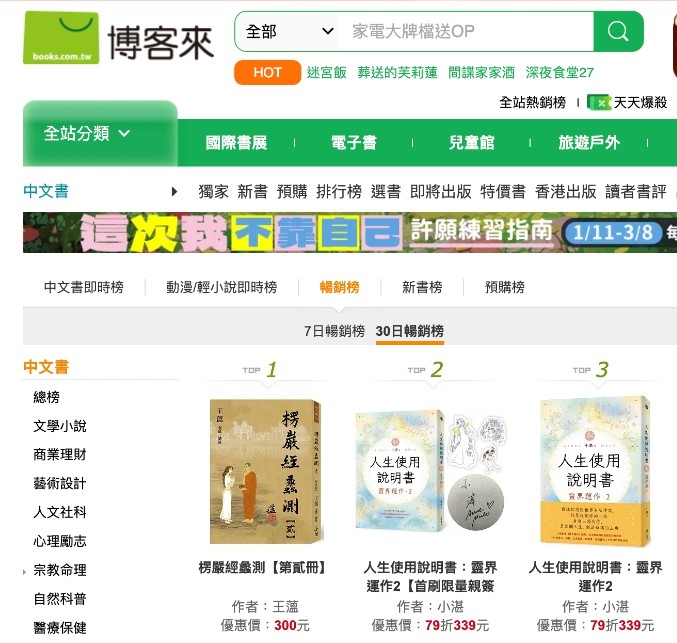The width and height of the screenshot is (677, 643).
Task: Open the TOP 2 signed edition cover
Action: [430, 471]
